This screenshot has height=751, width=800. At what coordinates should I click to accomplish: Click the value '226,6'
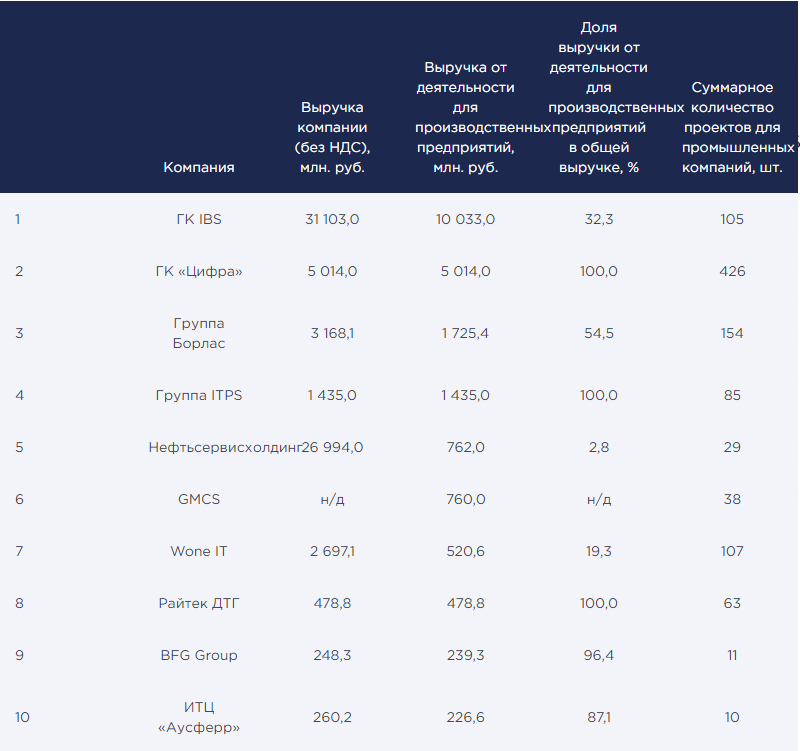(465, 718)
